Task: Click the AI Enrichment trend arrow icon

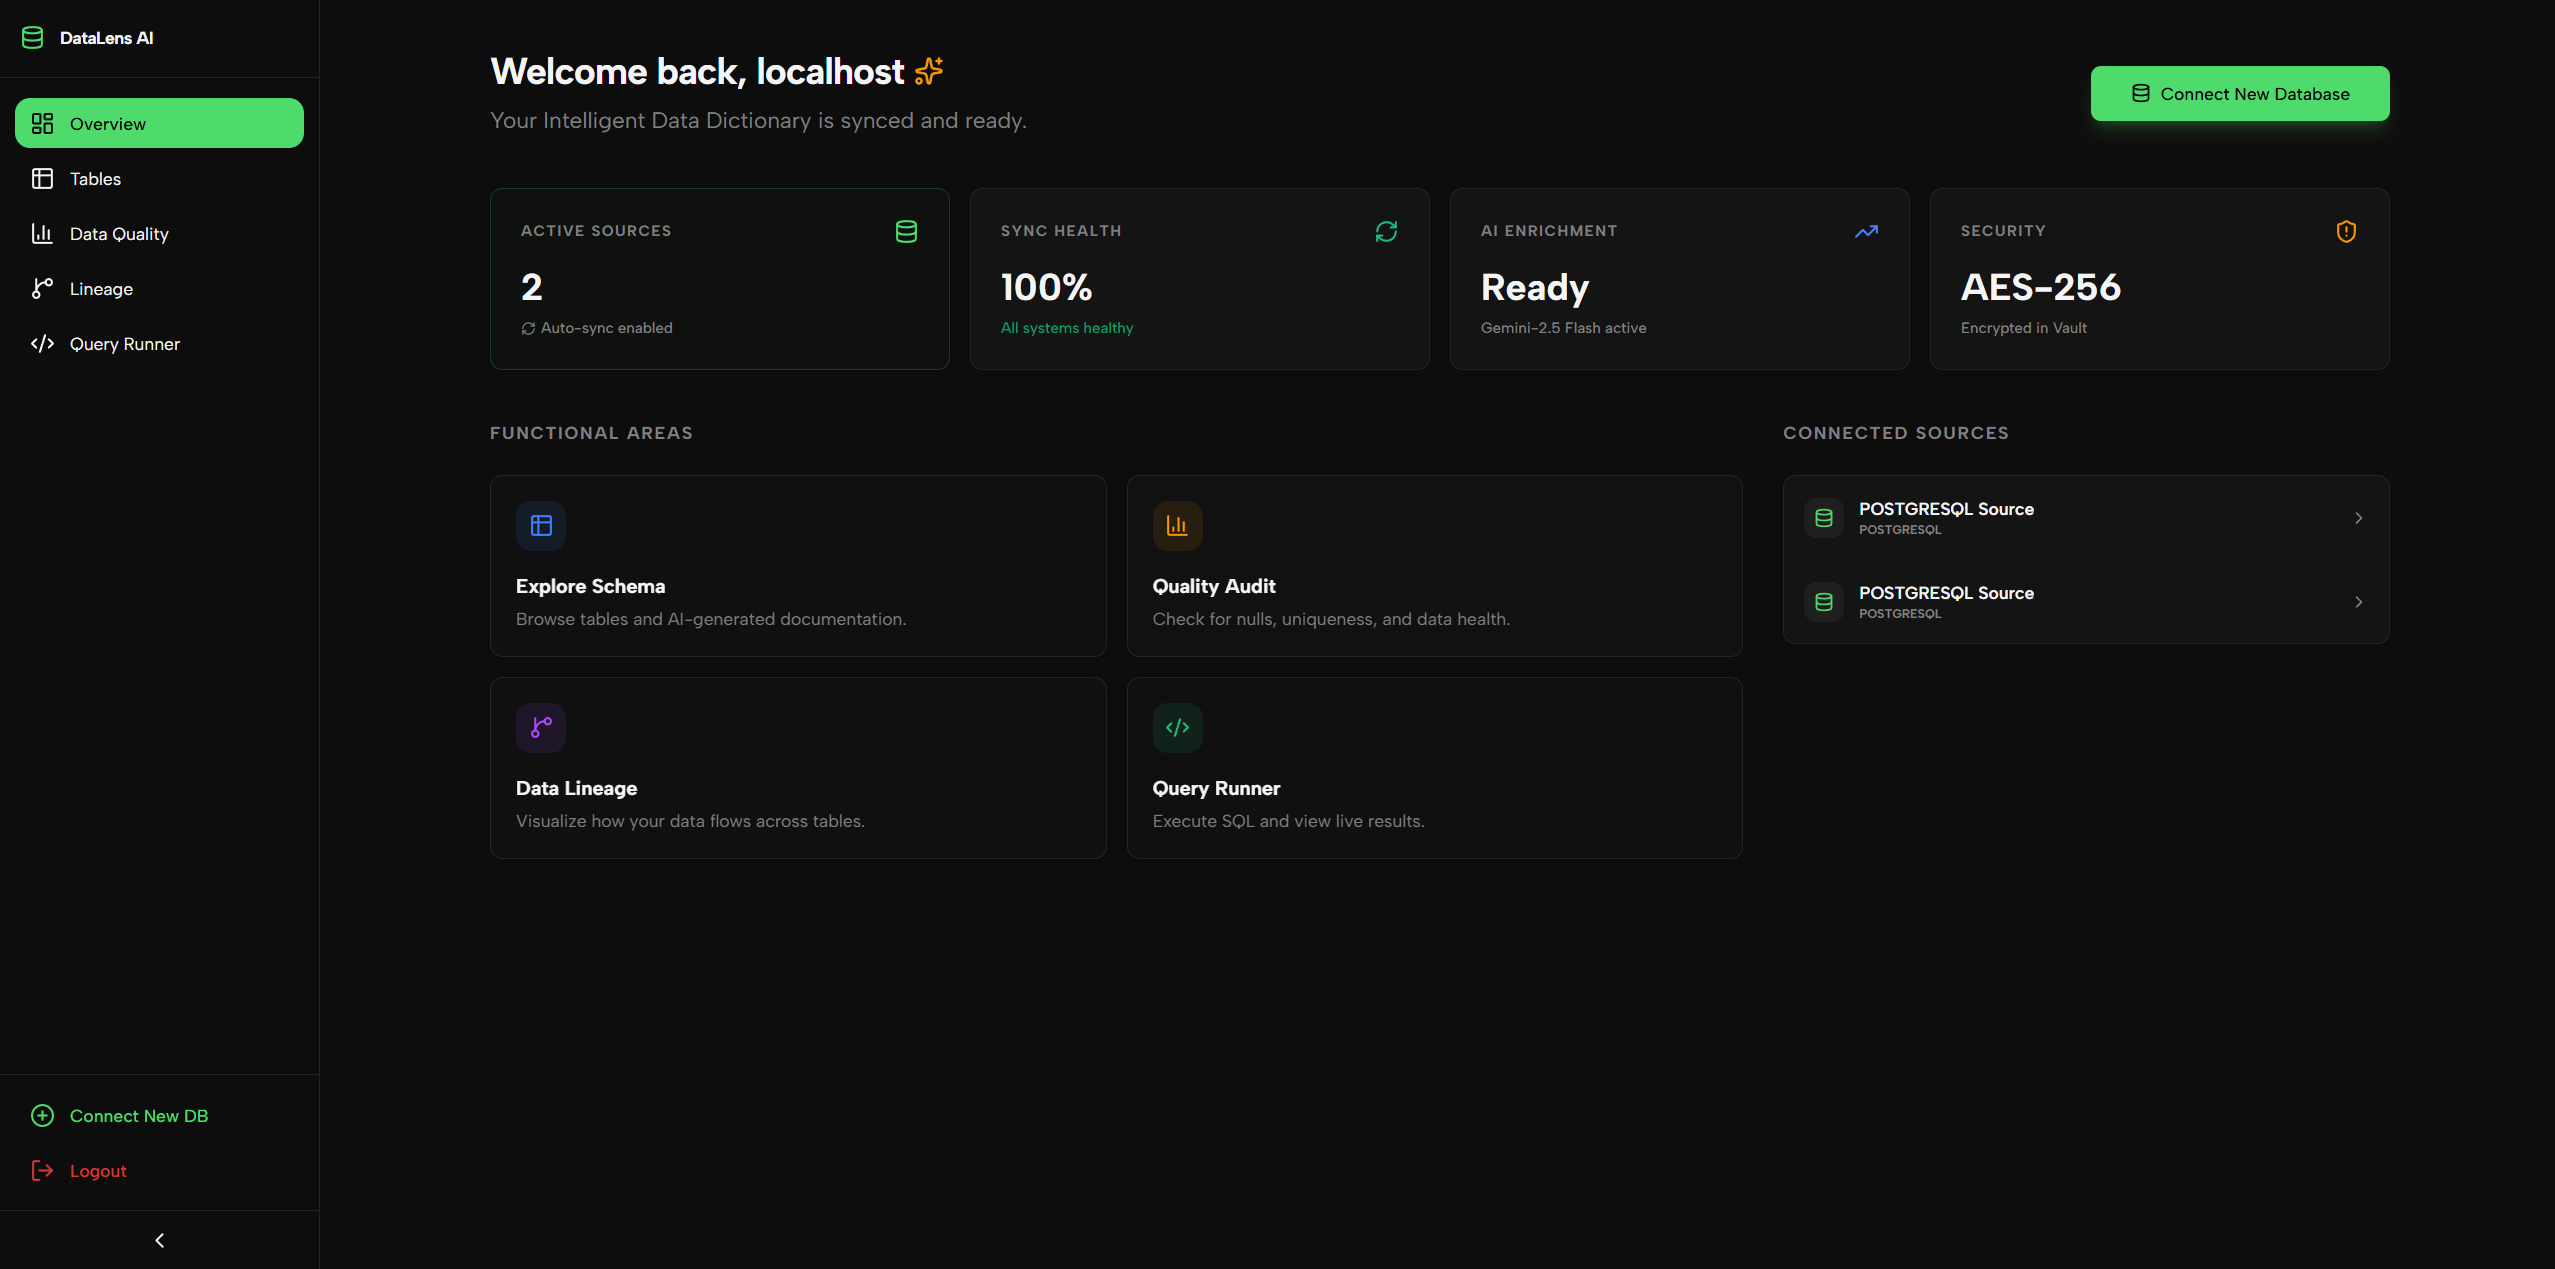Action: (x=1866, y=232)
